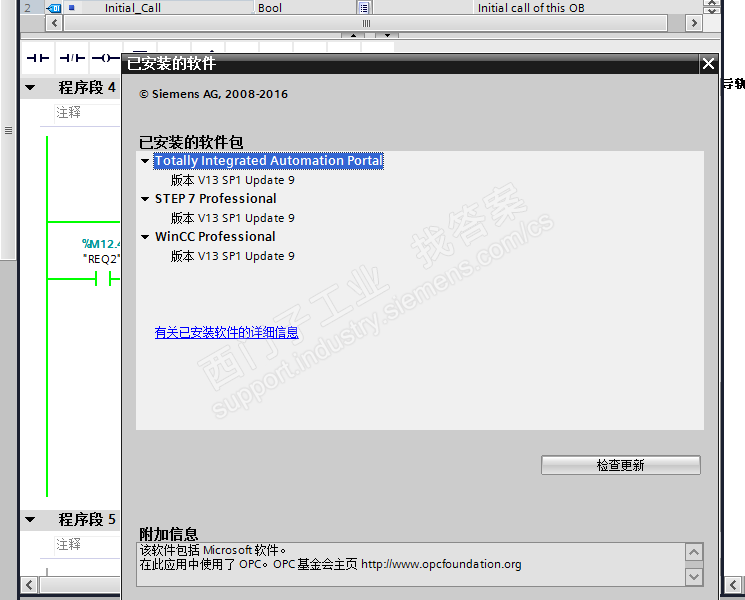The width and height of the screenshot is (745, 600).
Task: Select STEP 7 Professional item
Action: tap(215, 199)
